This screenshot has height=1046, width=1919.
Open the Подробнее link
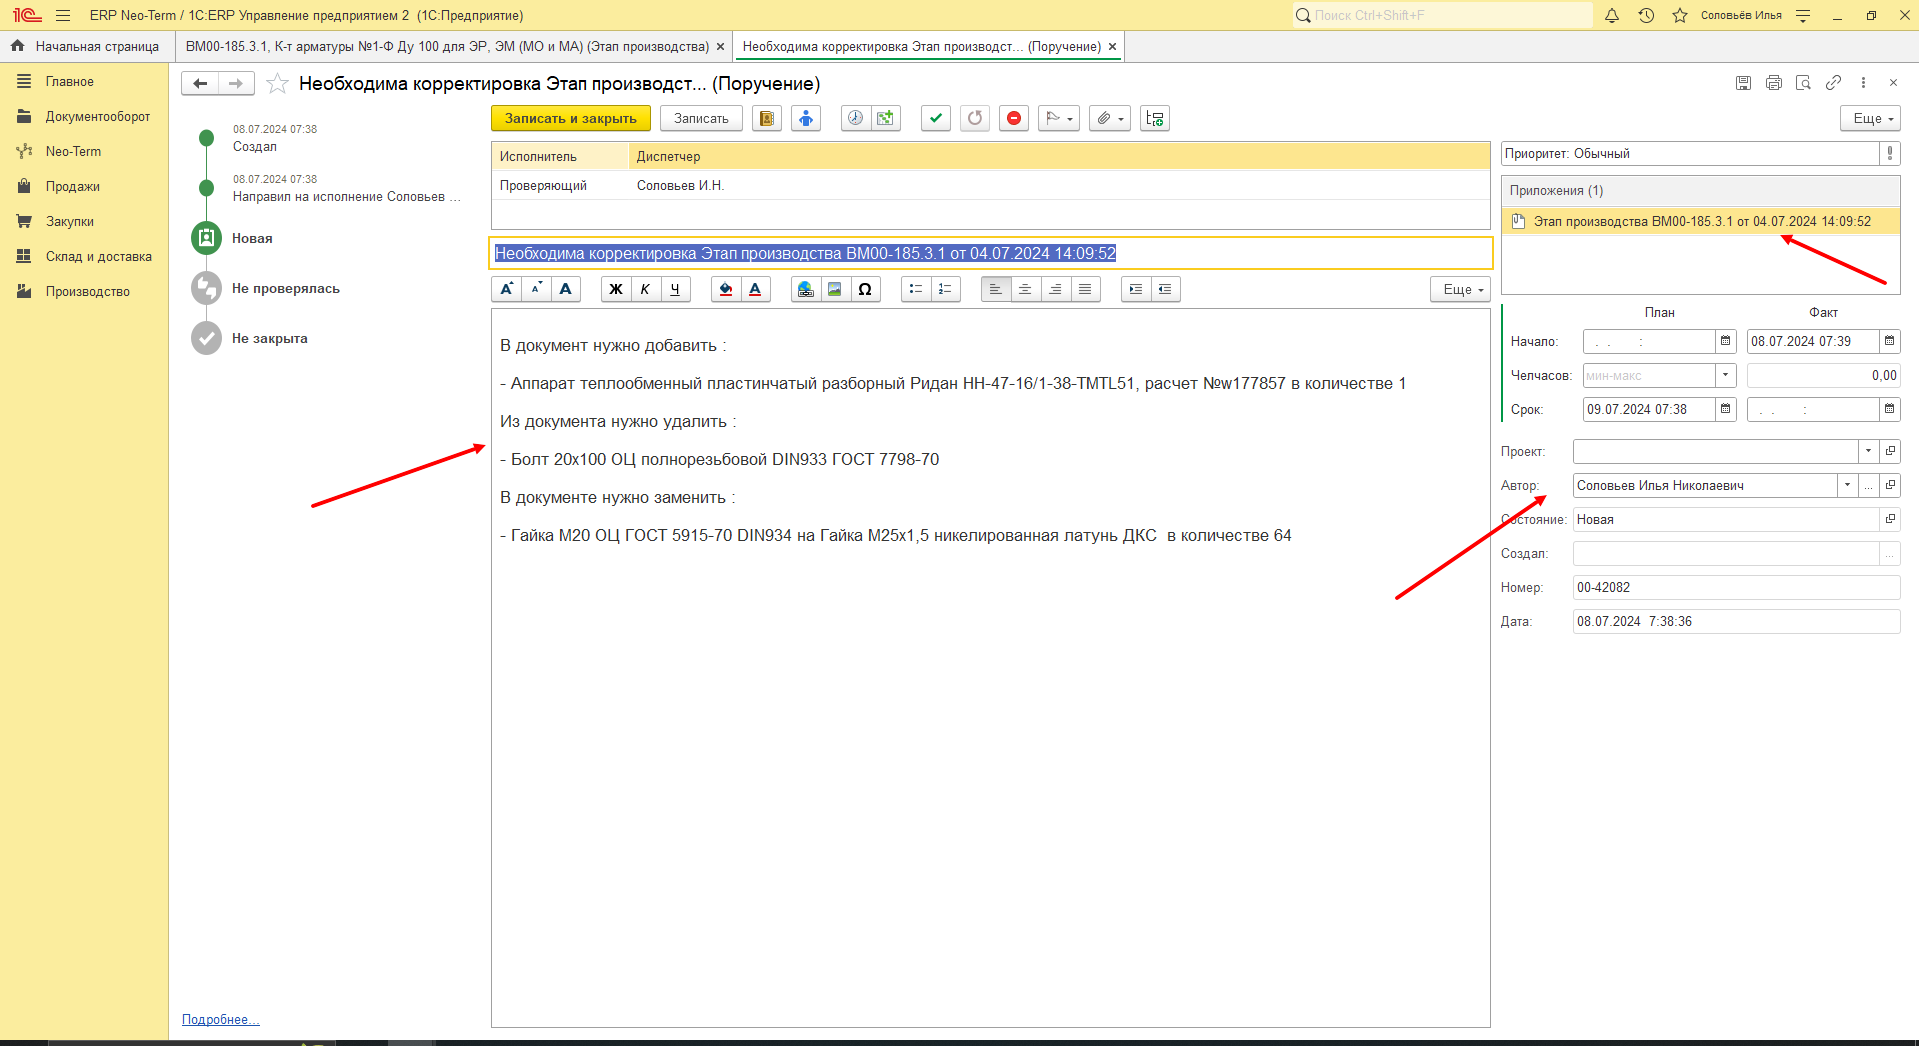pos(220,1019)
